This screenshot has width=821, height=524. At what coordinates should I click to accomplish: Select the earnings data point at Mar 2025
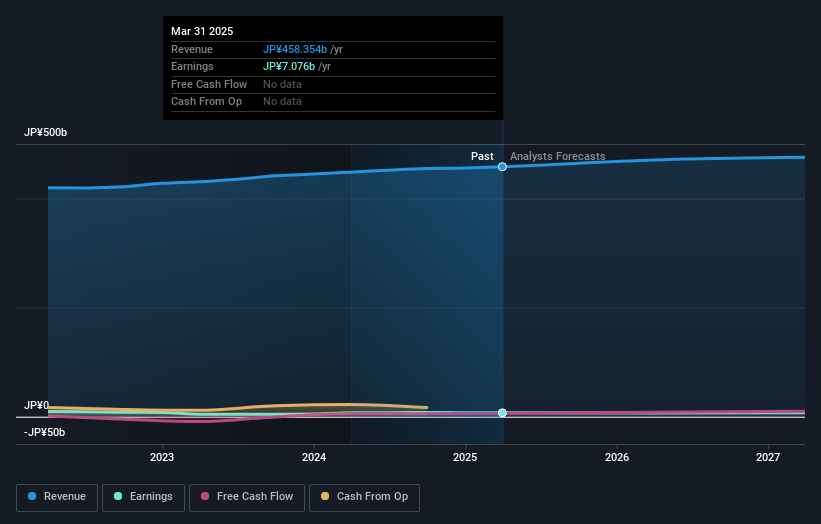(x=502, y=413)
